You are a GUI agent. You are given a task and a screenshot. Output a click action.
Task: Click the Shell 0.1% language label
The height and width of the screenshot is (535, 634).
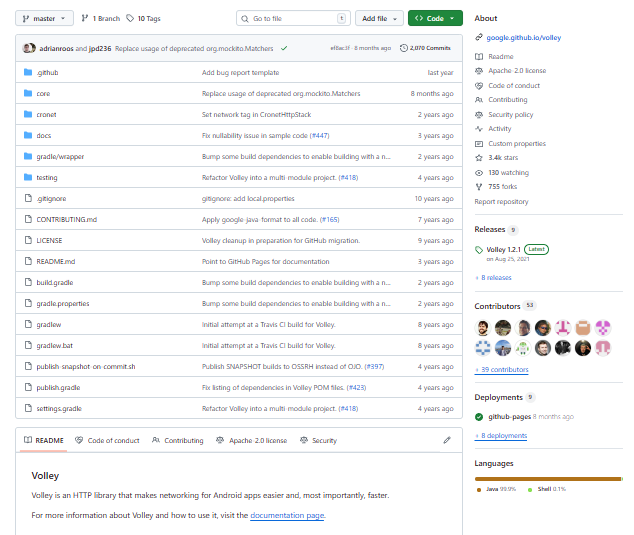click(547, 489)
